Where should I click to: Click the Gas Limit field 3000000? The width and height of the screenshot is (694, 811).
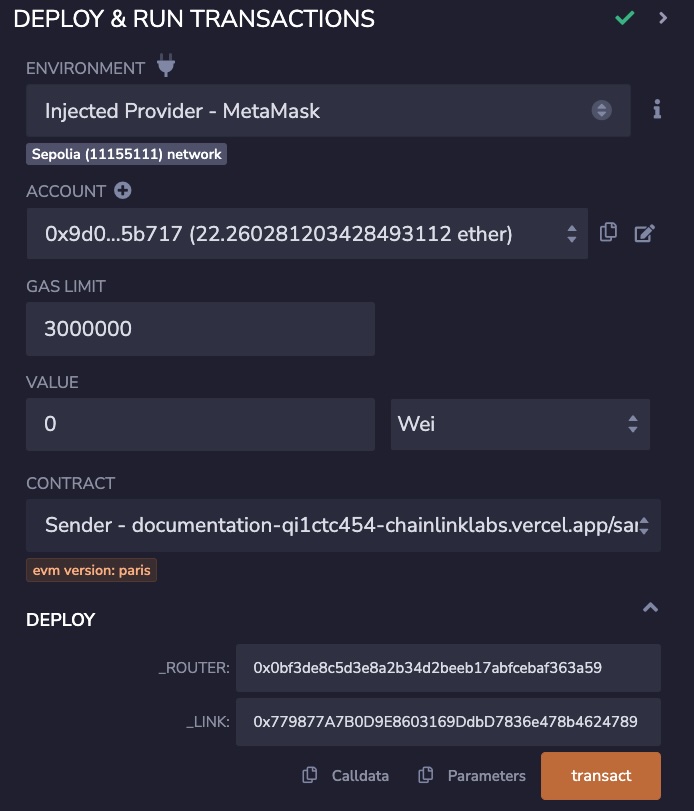point(201,329)
